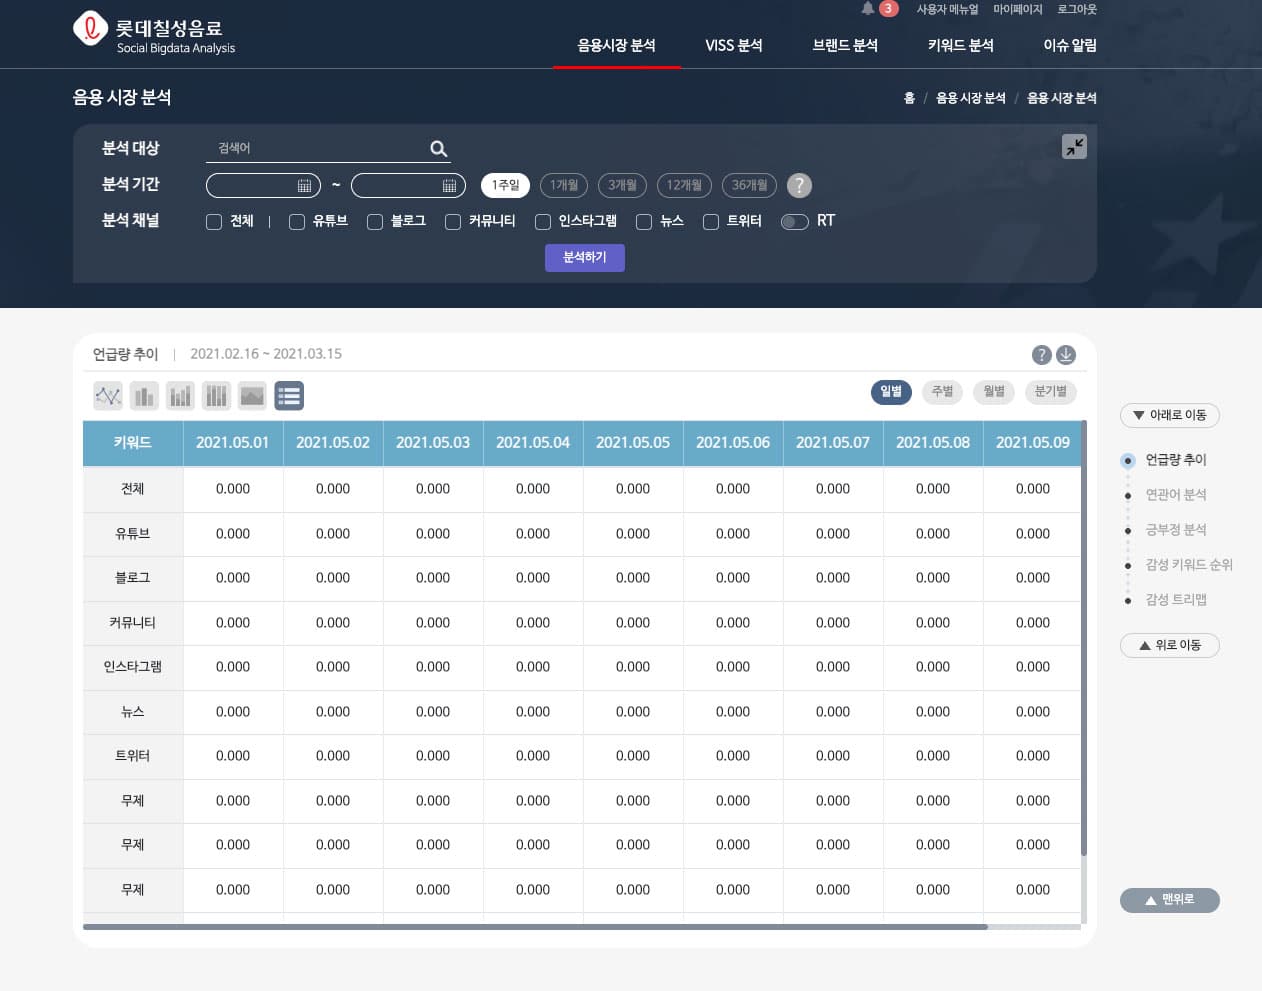The width and height of the screenshot is (1262, 991).
Task: Select the 주별 period button
Action: (x=942, y=391)
